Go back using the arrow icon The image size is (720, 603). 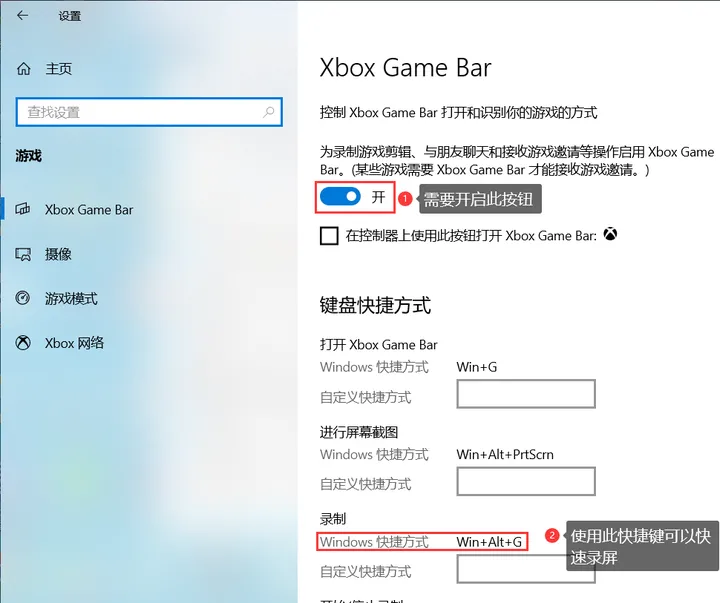[22, 16]
